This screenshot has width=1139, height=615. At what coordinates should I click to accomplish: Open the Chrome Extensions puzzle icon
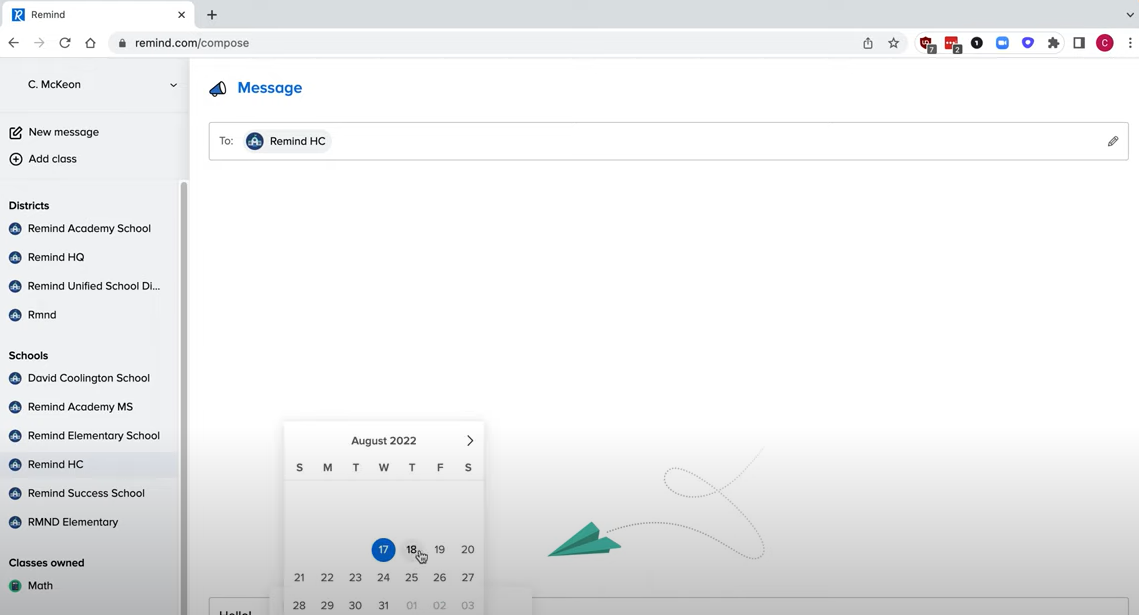(1053, 43)
